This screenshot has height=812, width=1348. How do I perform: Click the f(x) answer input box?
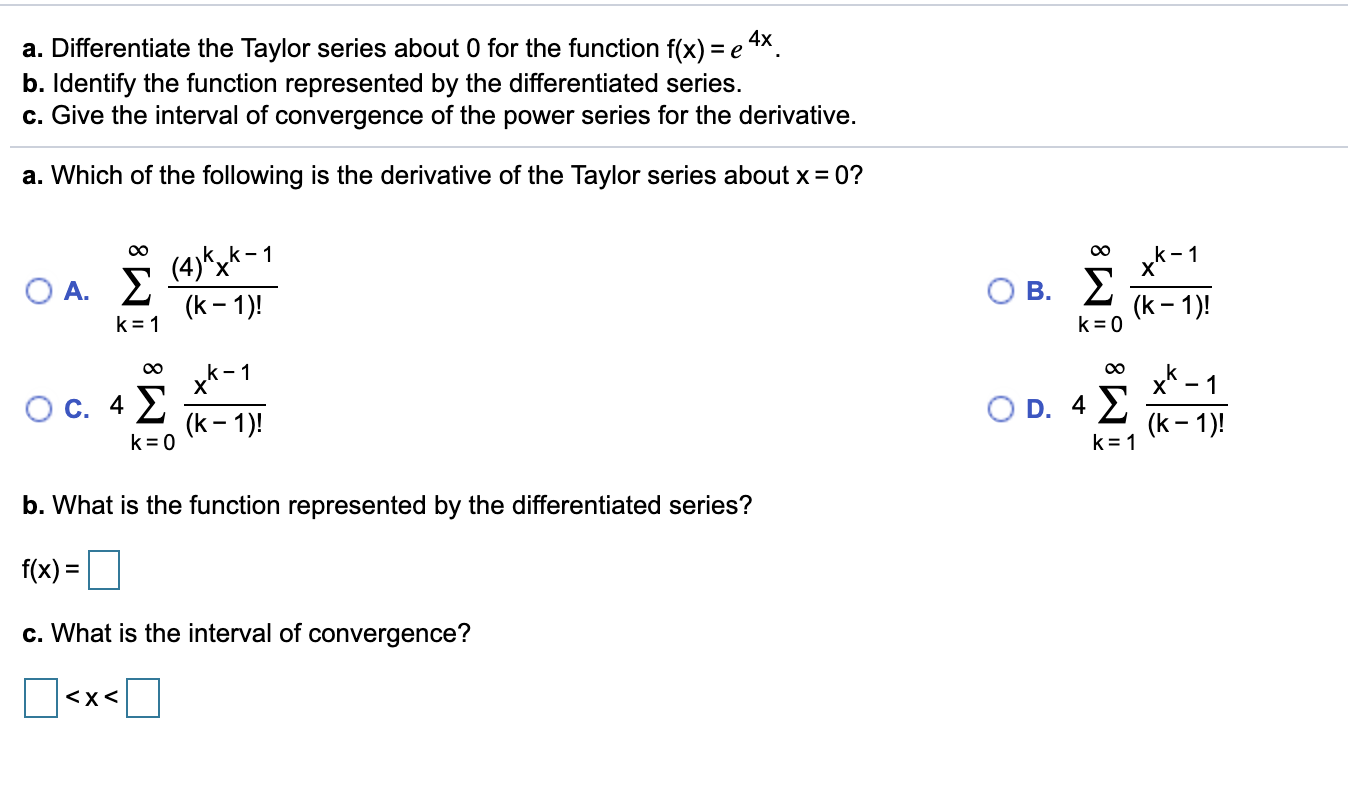point(104,570)
